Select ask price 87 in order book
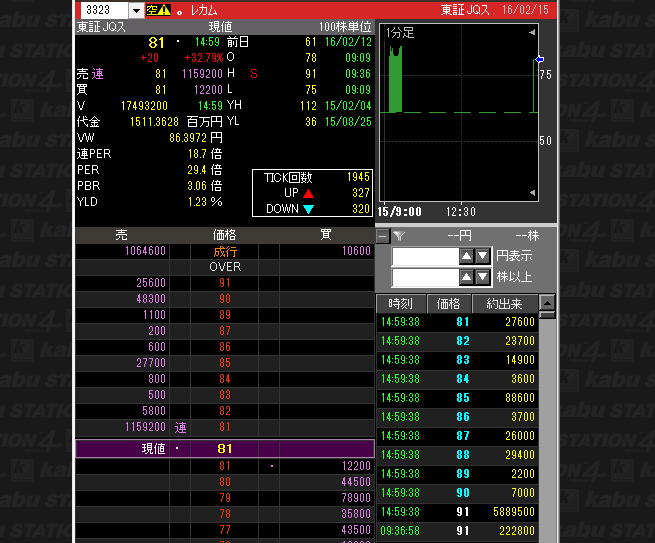 (x=225, y=331)
